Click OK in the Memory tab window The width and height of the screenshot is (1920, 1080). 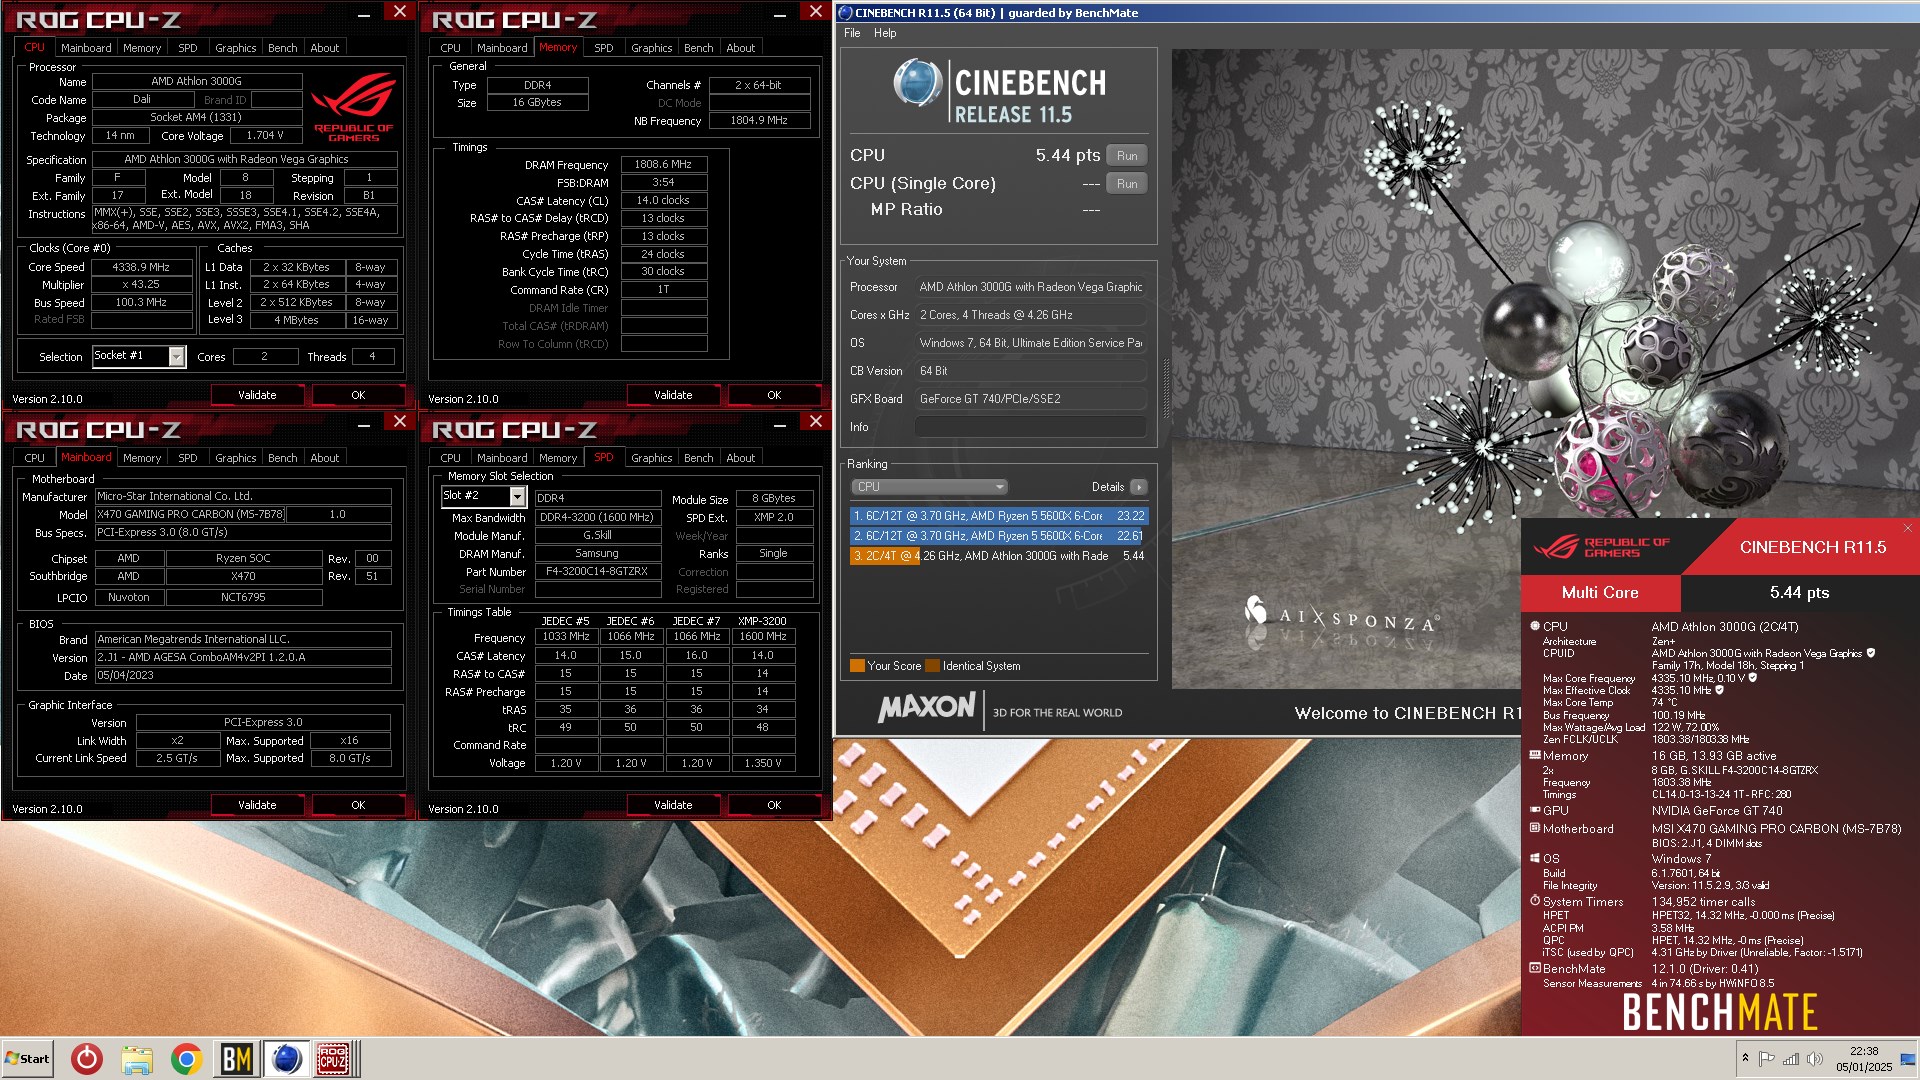pyautogui.click(x=774, y=395)
